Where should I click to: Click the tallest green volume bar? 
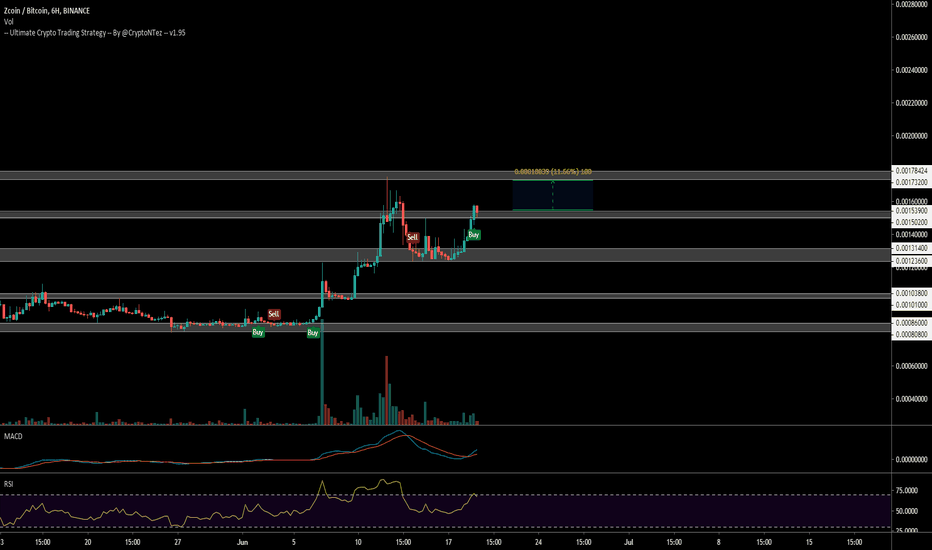pyautogui.click(x=322, y=373)
